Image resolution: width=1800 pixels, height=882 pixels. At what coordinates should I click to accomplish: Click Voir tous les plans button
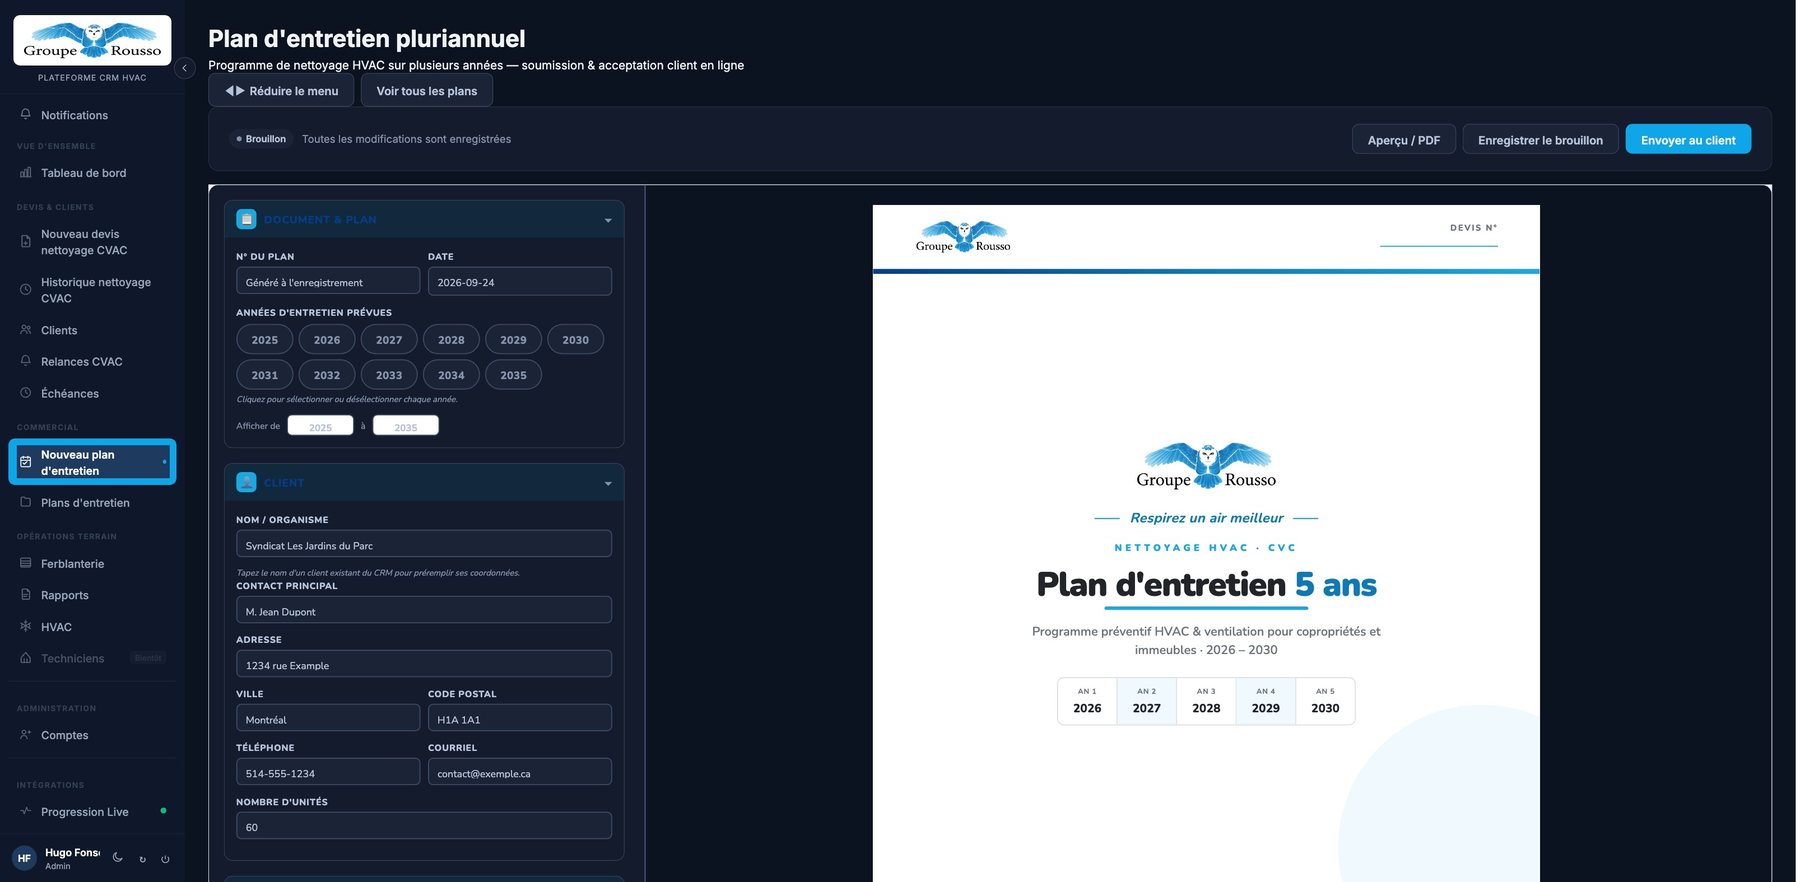426,91
